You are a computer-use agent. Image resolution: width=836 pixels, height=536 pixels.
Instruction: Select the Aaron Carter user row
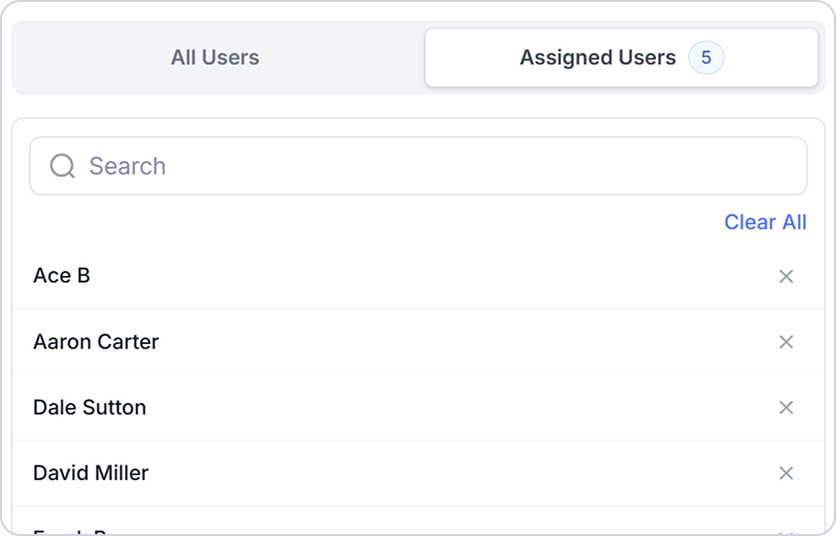(x=418, y=342)
